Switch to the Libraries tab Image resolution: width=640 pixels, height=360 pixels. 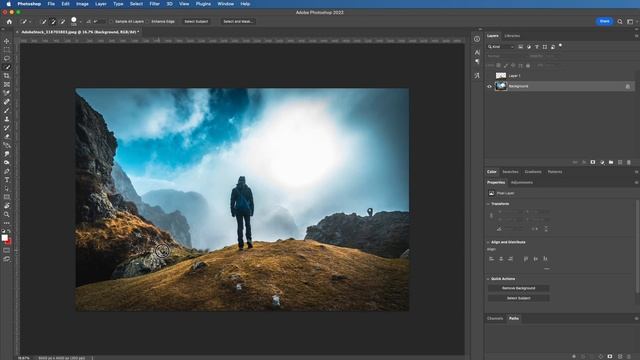[x=512, y=36]
